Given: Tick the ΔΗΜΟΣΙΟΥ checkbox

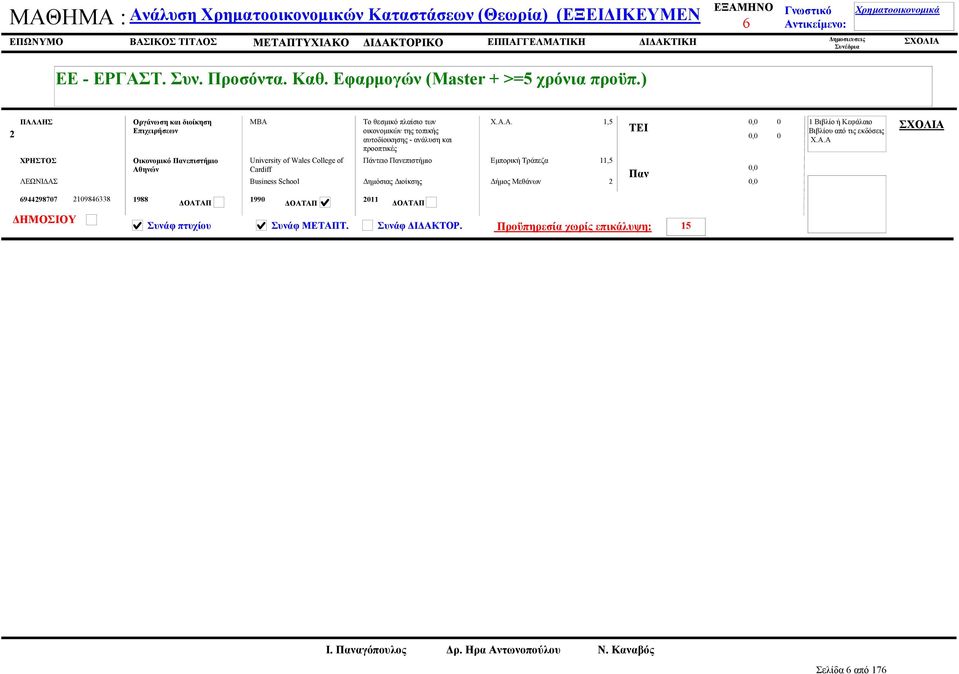Looking at the screenshot, I should [x=91, y=220].
